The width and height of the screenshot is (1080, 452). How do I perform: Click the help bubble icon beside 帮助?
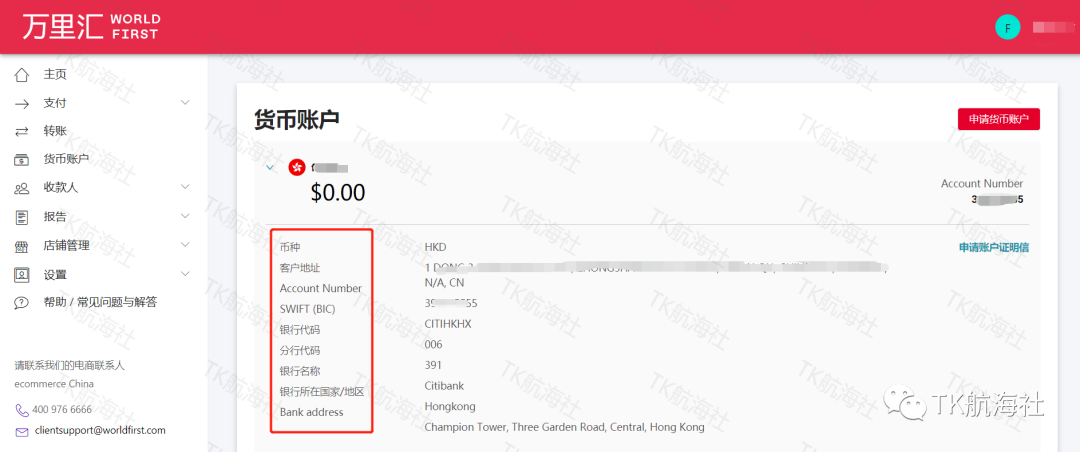(22, 302)
